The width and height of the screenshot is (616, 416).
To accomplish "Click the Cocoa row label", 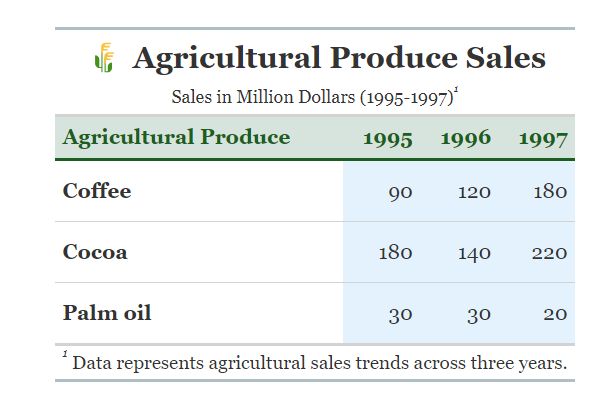I will tap(95, 252).
